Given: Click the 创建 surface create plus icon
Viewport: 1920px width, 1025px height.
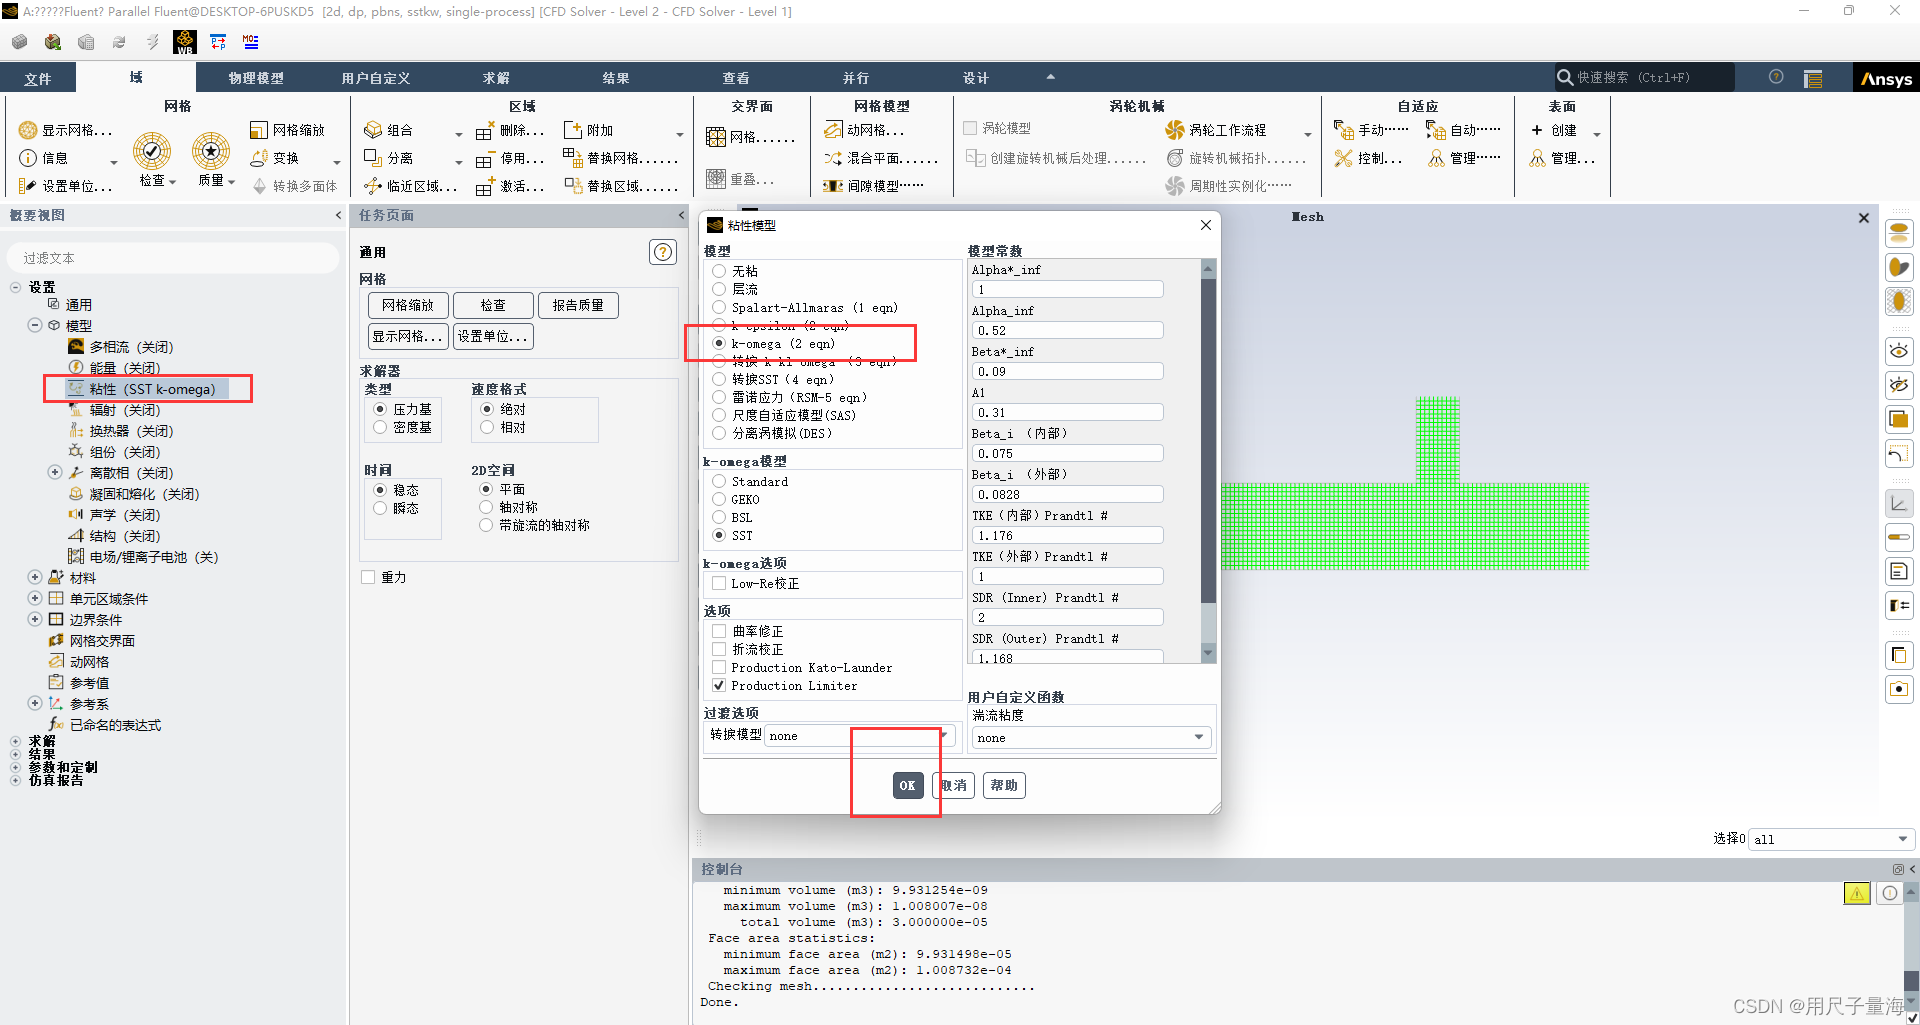Looking at the screenshot, I should [1537, 130].
